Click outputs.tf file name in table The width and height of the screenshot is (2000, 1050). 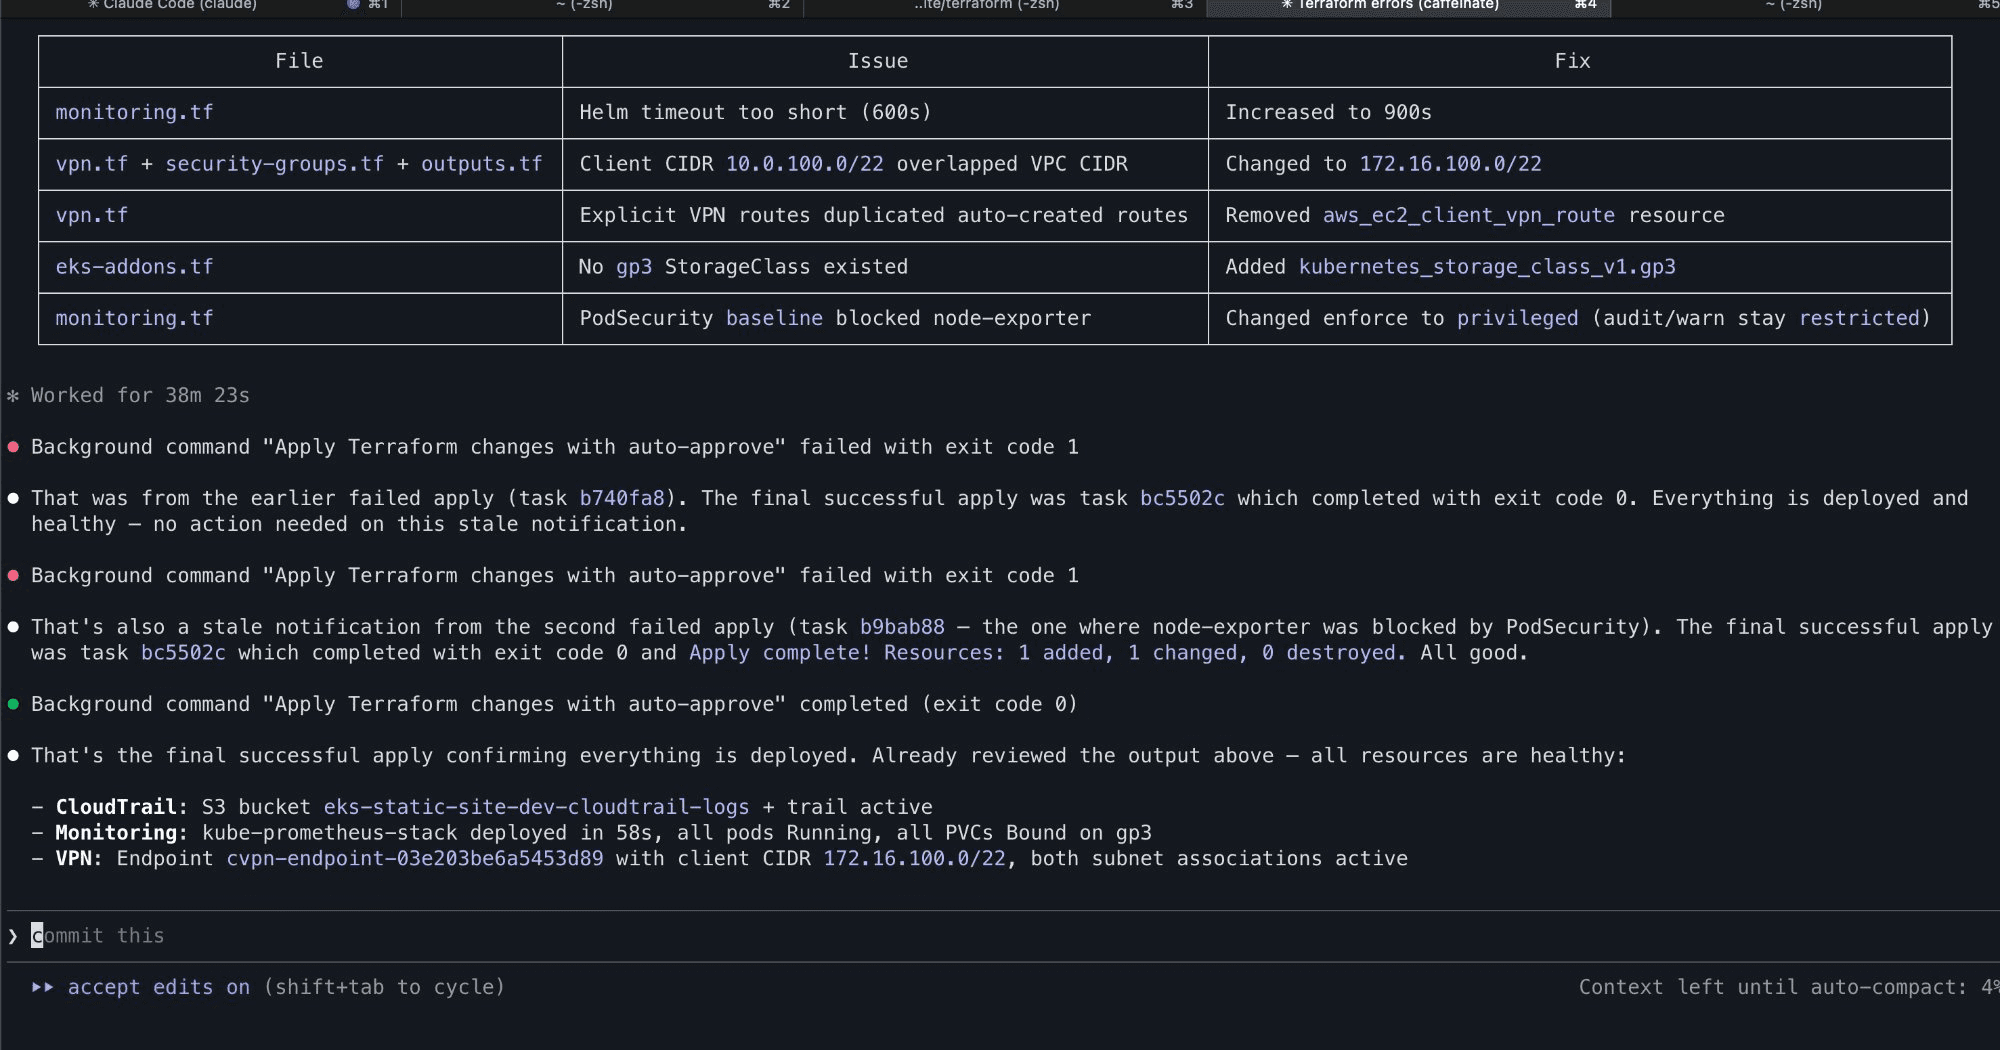(x=481, y=164)
